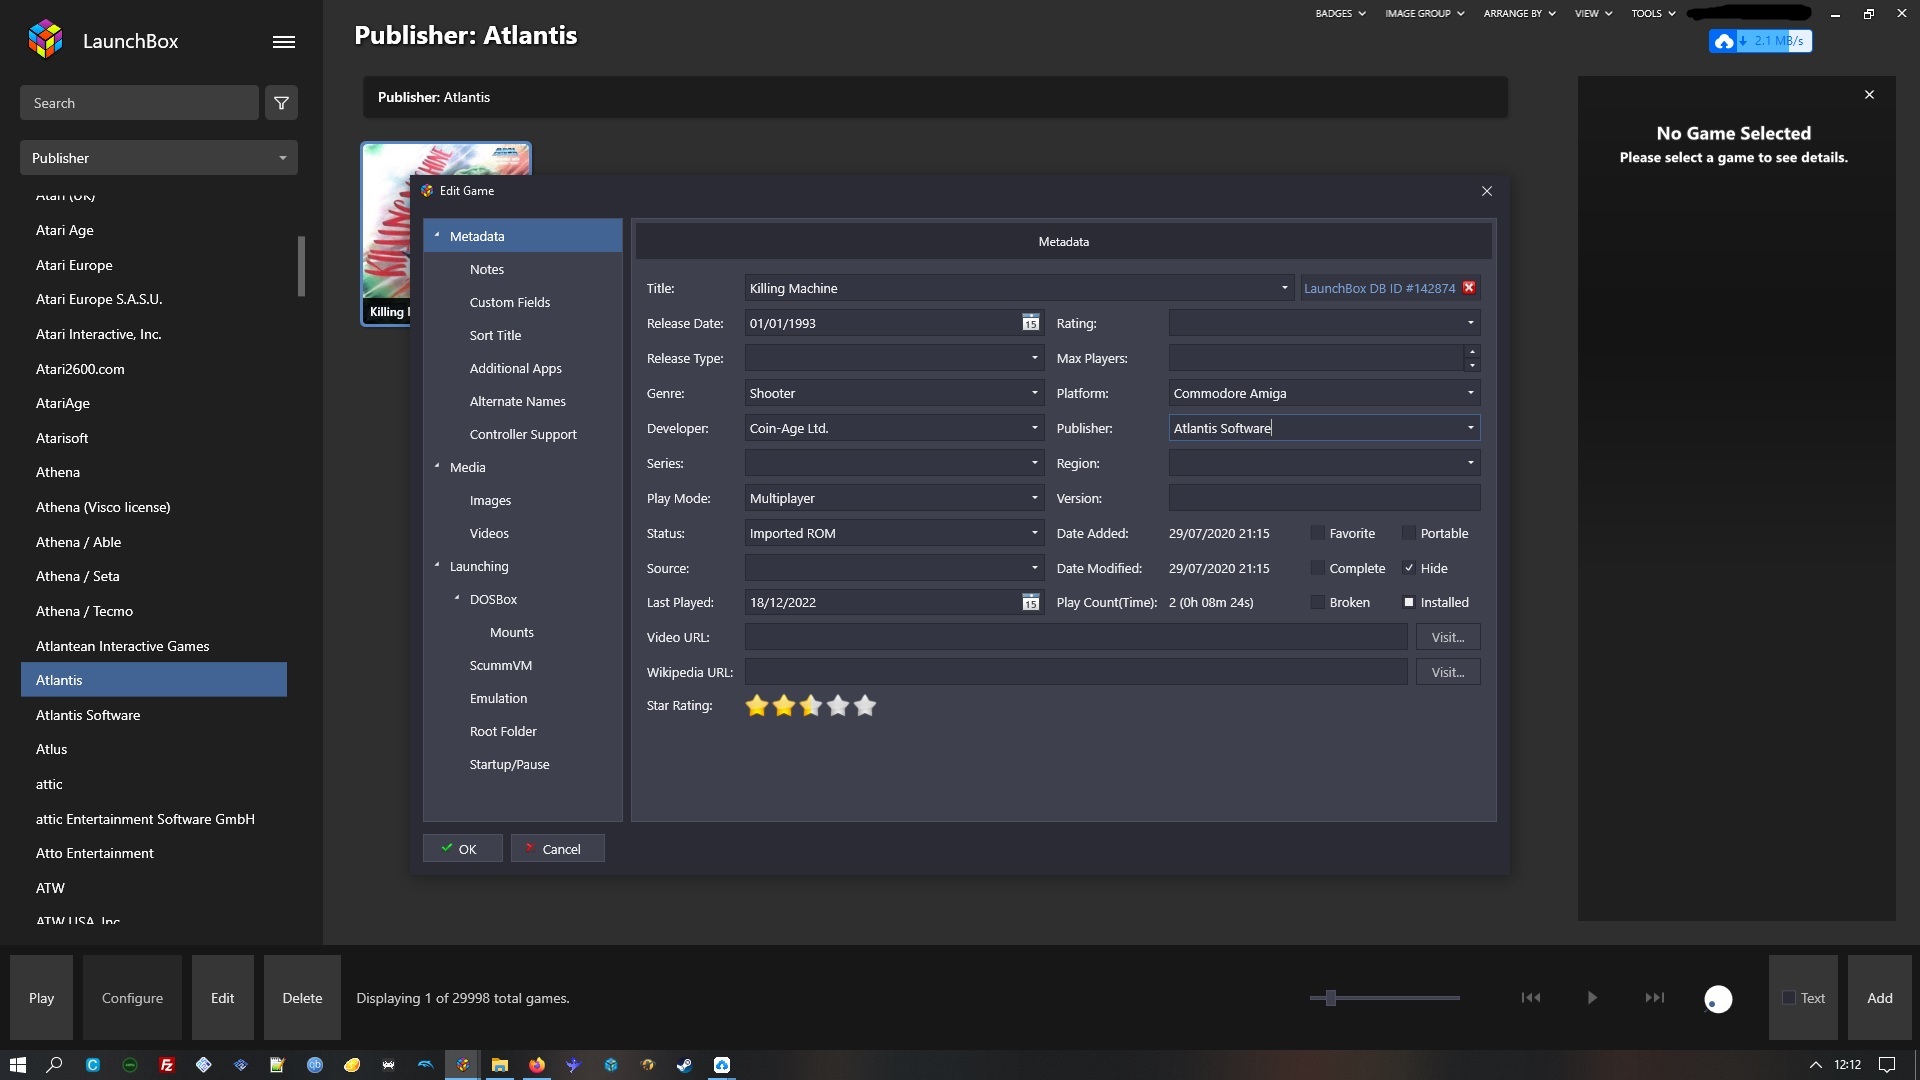1920x1080 pixels.
Task: Open the View menu
Action: [1593, 14]
